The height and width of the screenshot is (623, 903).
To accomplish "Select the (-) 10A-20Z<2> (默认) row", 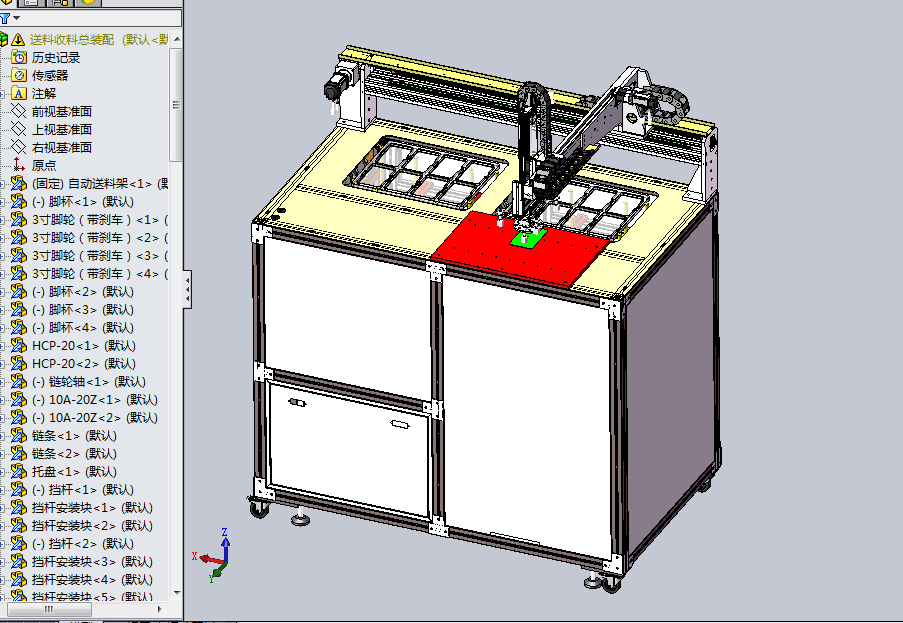I will 94,417.
